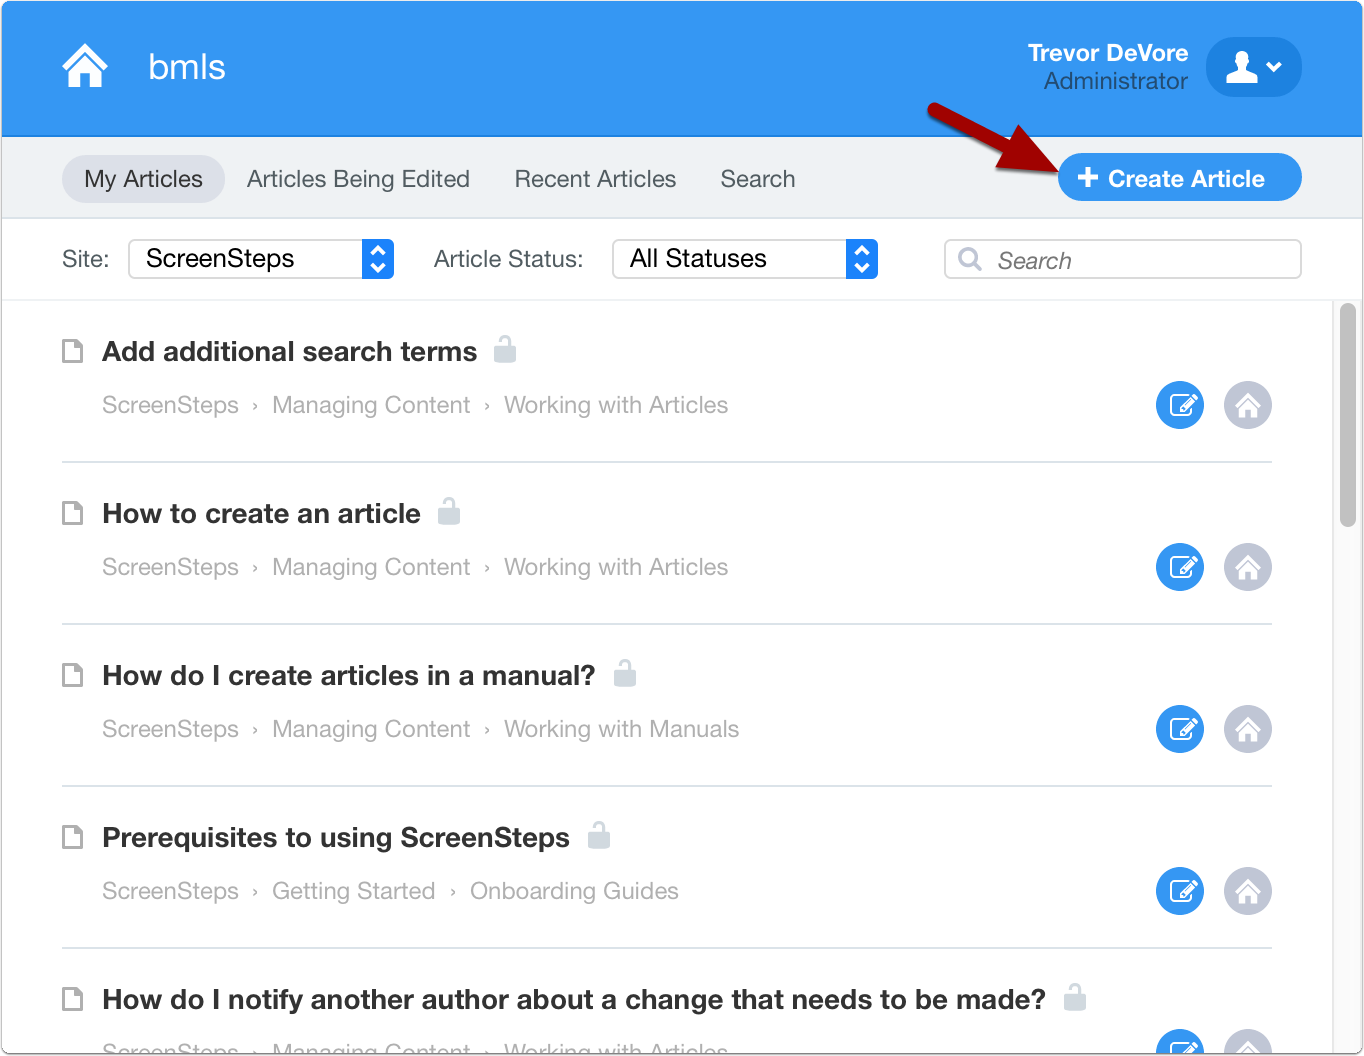
Task: Click Working with Manuals breadcrumb
Action: [x=621, y=729]
